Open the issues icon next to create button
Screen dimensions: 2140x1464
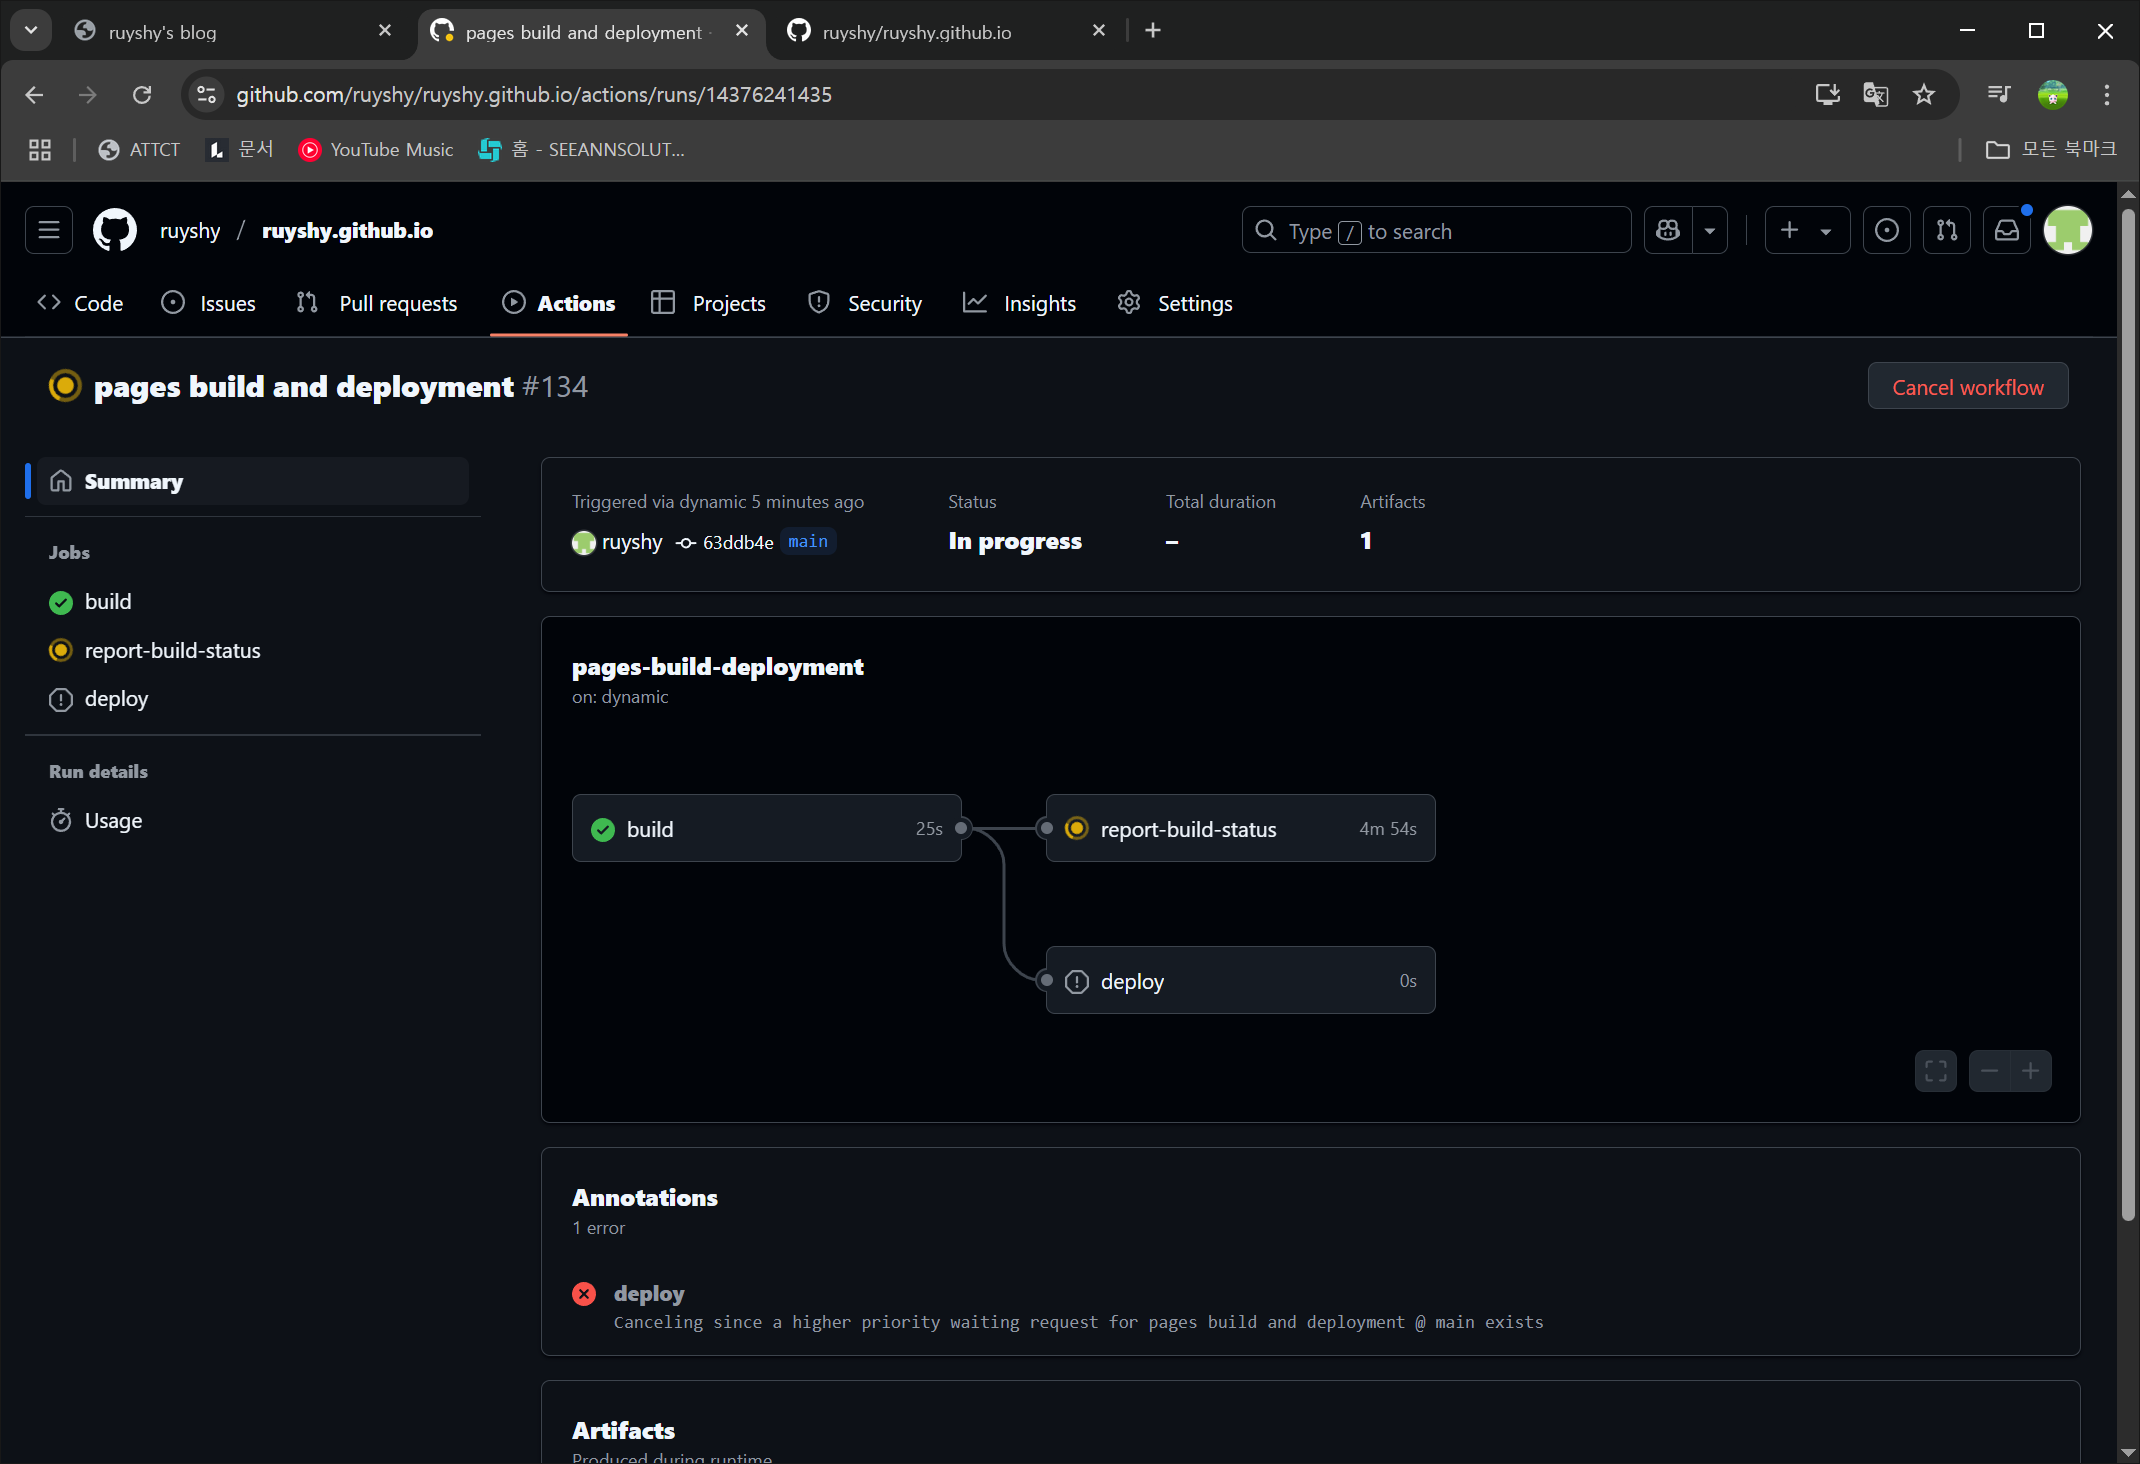[1886, 230]
